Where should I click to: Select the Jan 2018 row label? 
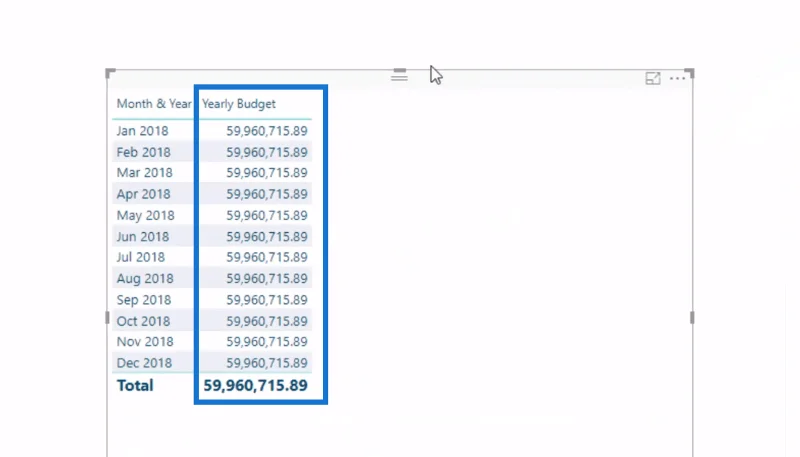point(142,131)
